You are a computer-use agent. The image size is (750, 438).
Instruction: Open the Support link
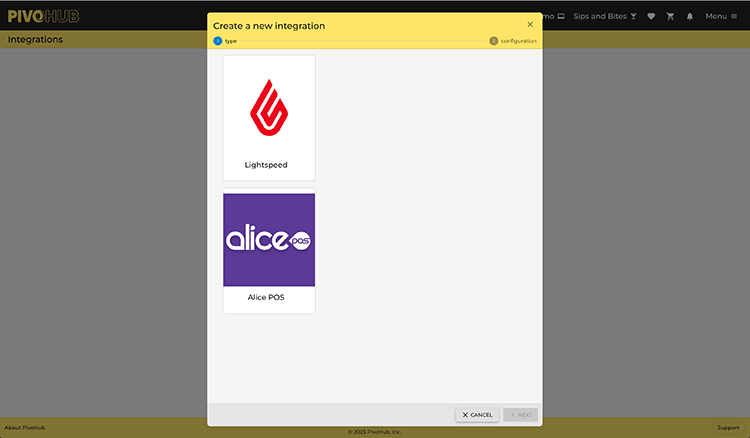click(728, 427)
